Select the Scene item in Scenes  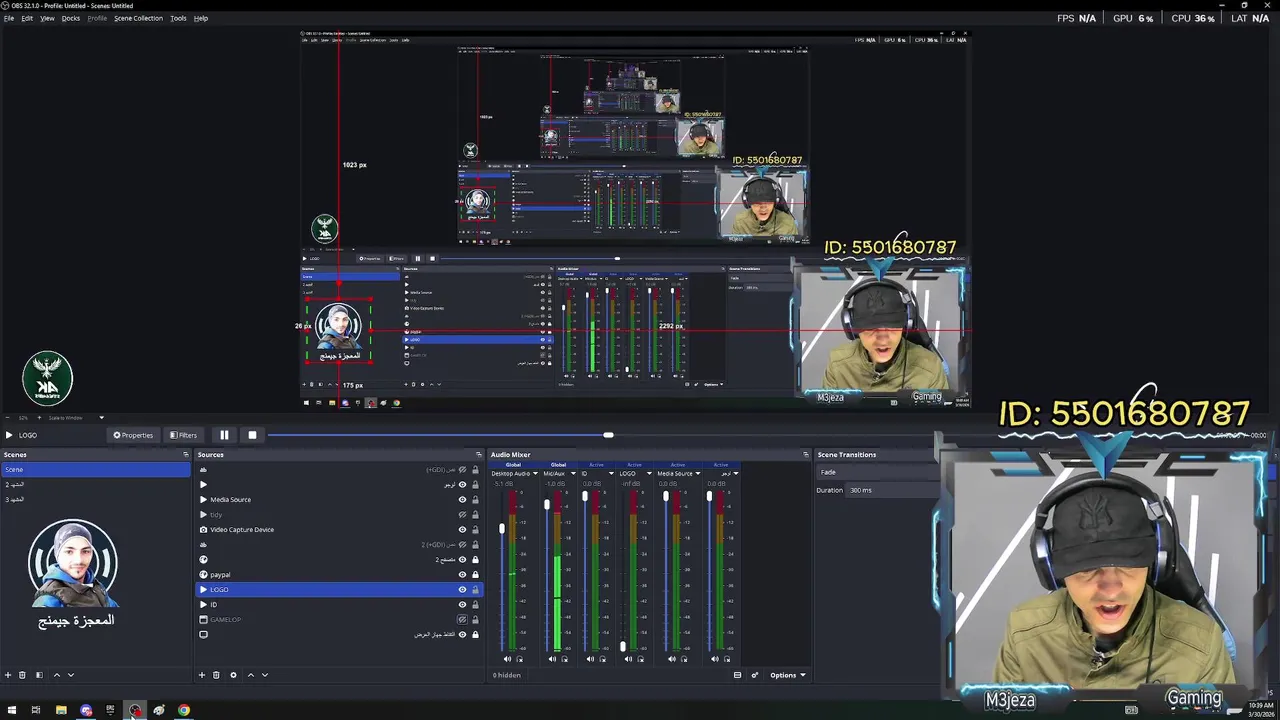coord(95,469)
